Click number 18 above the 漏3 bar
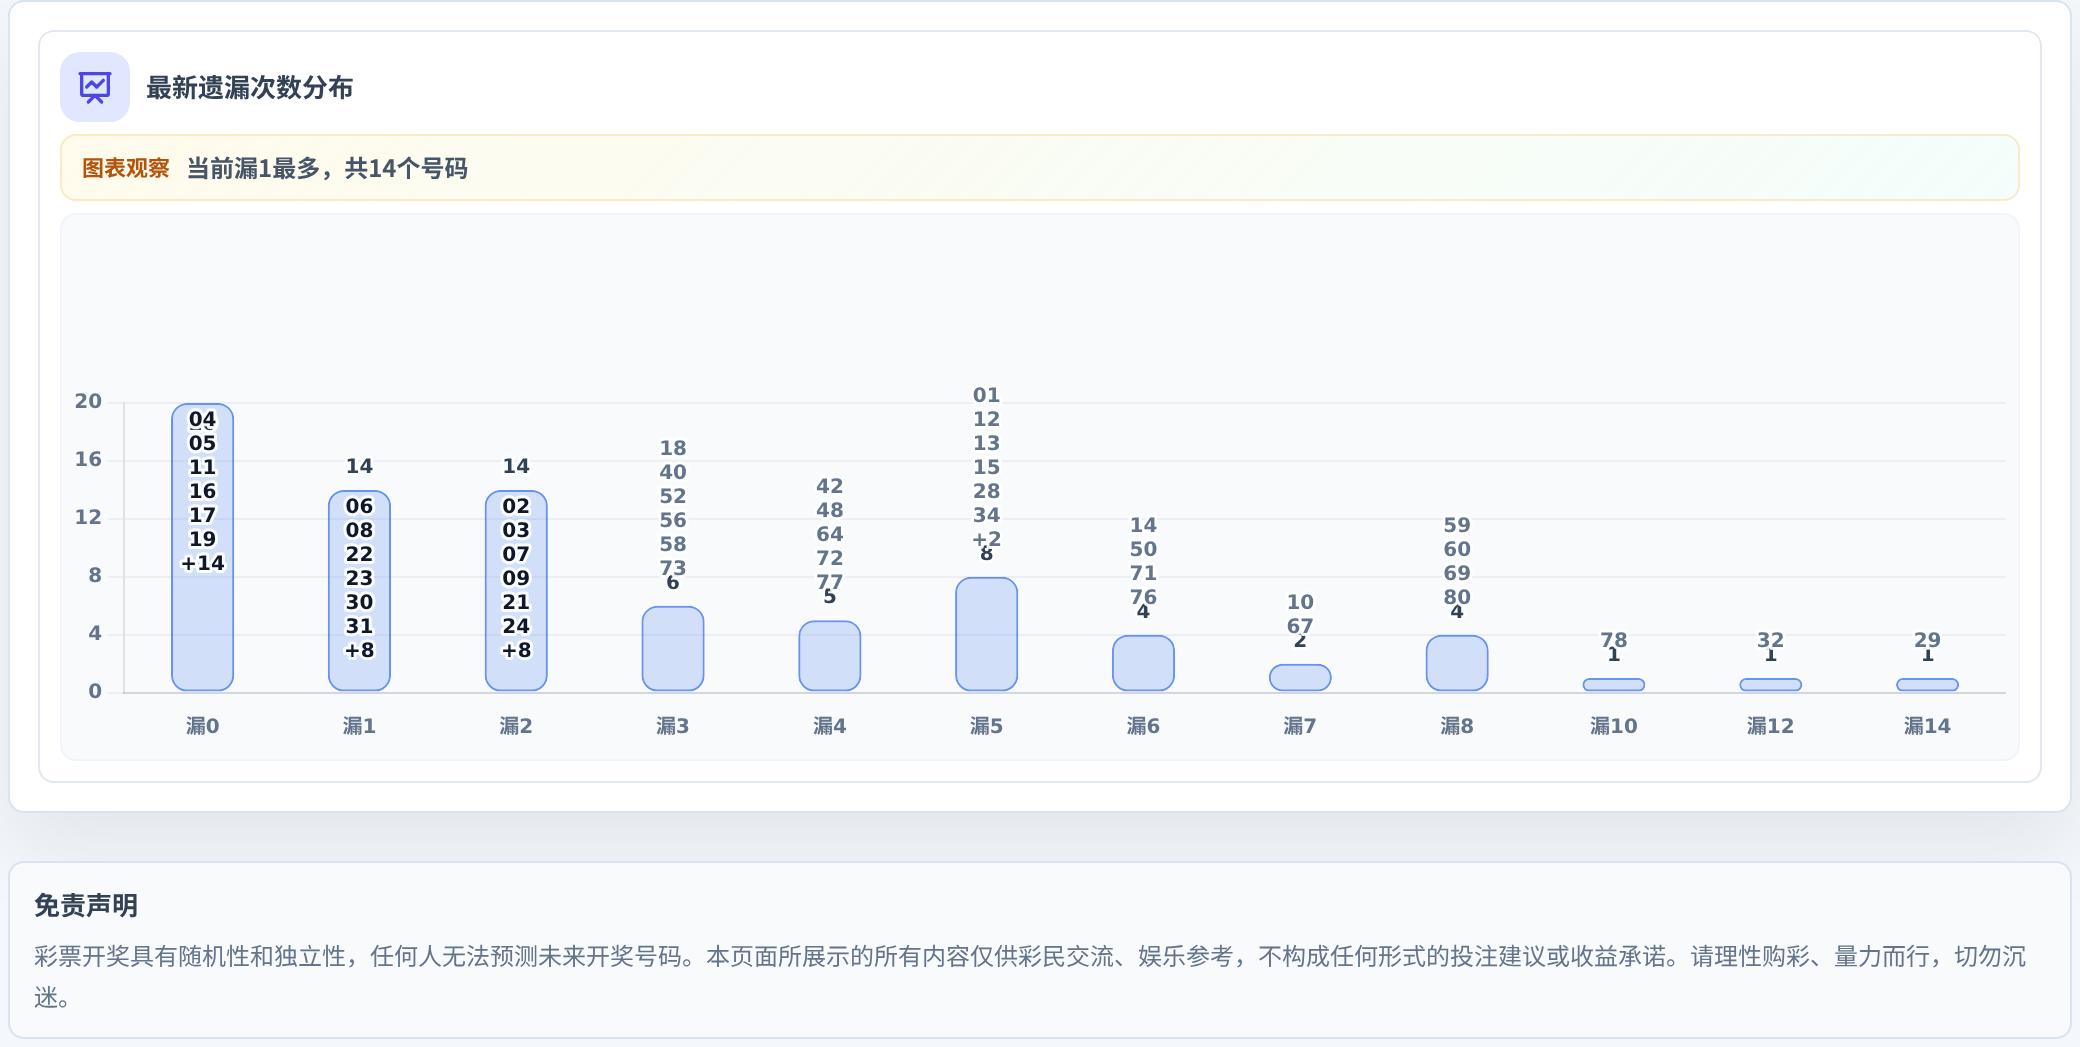 [673, 448]
